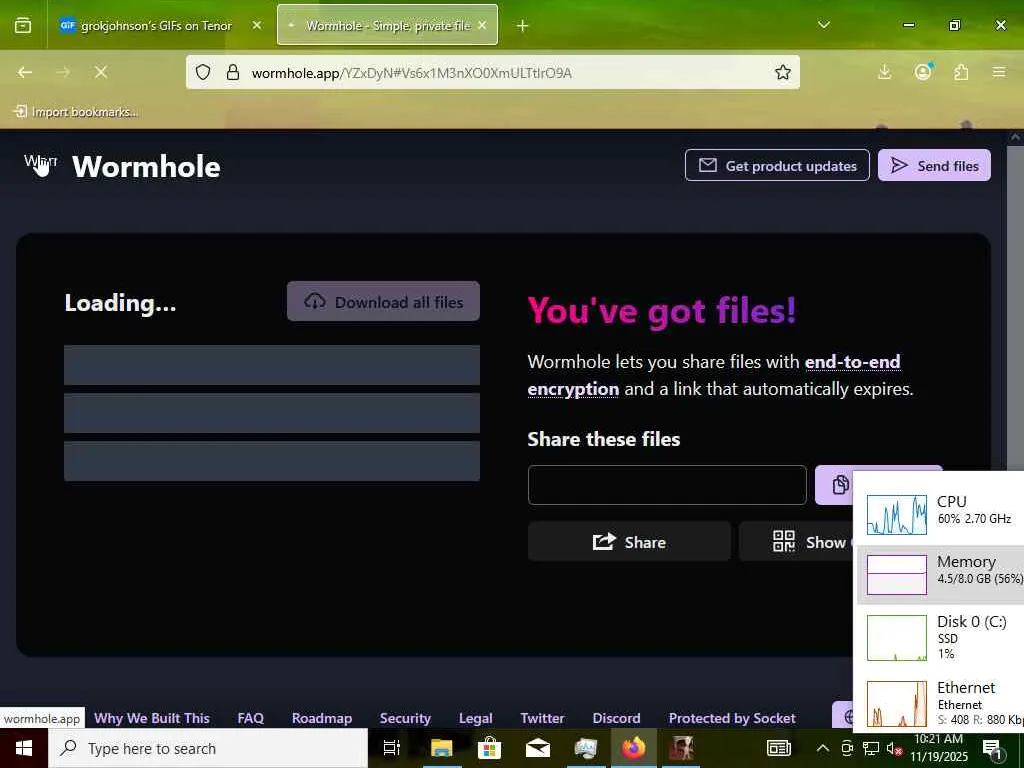Open the network tray icon

point(871,748)
